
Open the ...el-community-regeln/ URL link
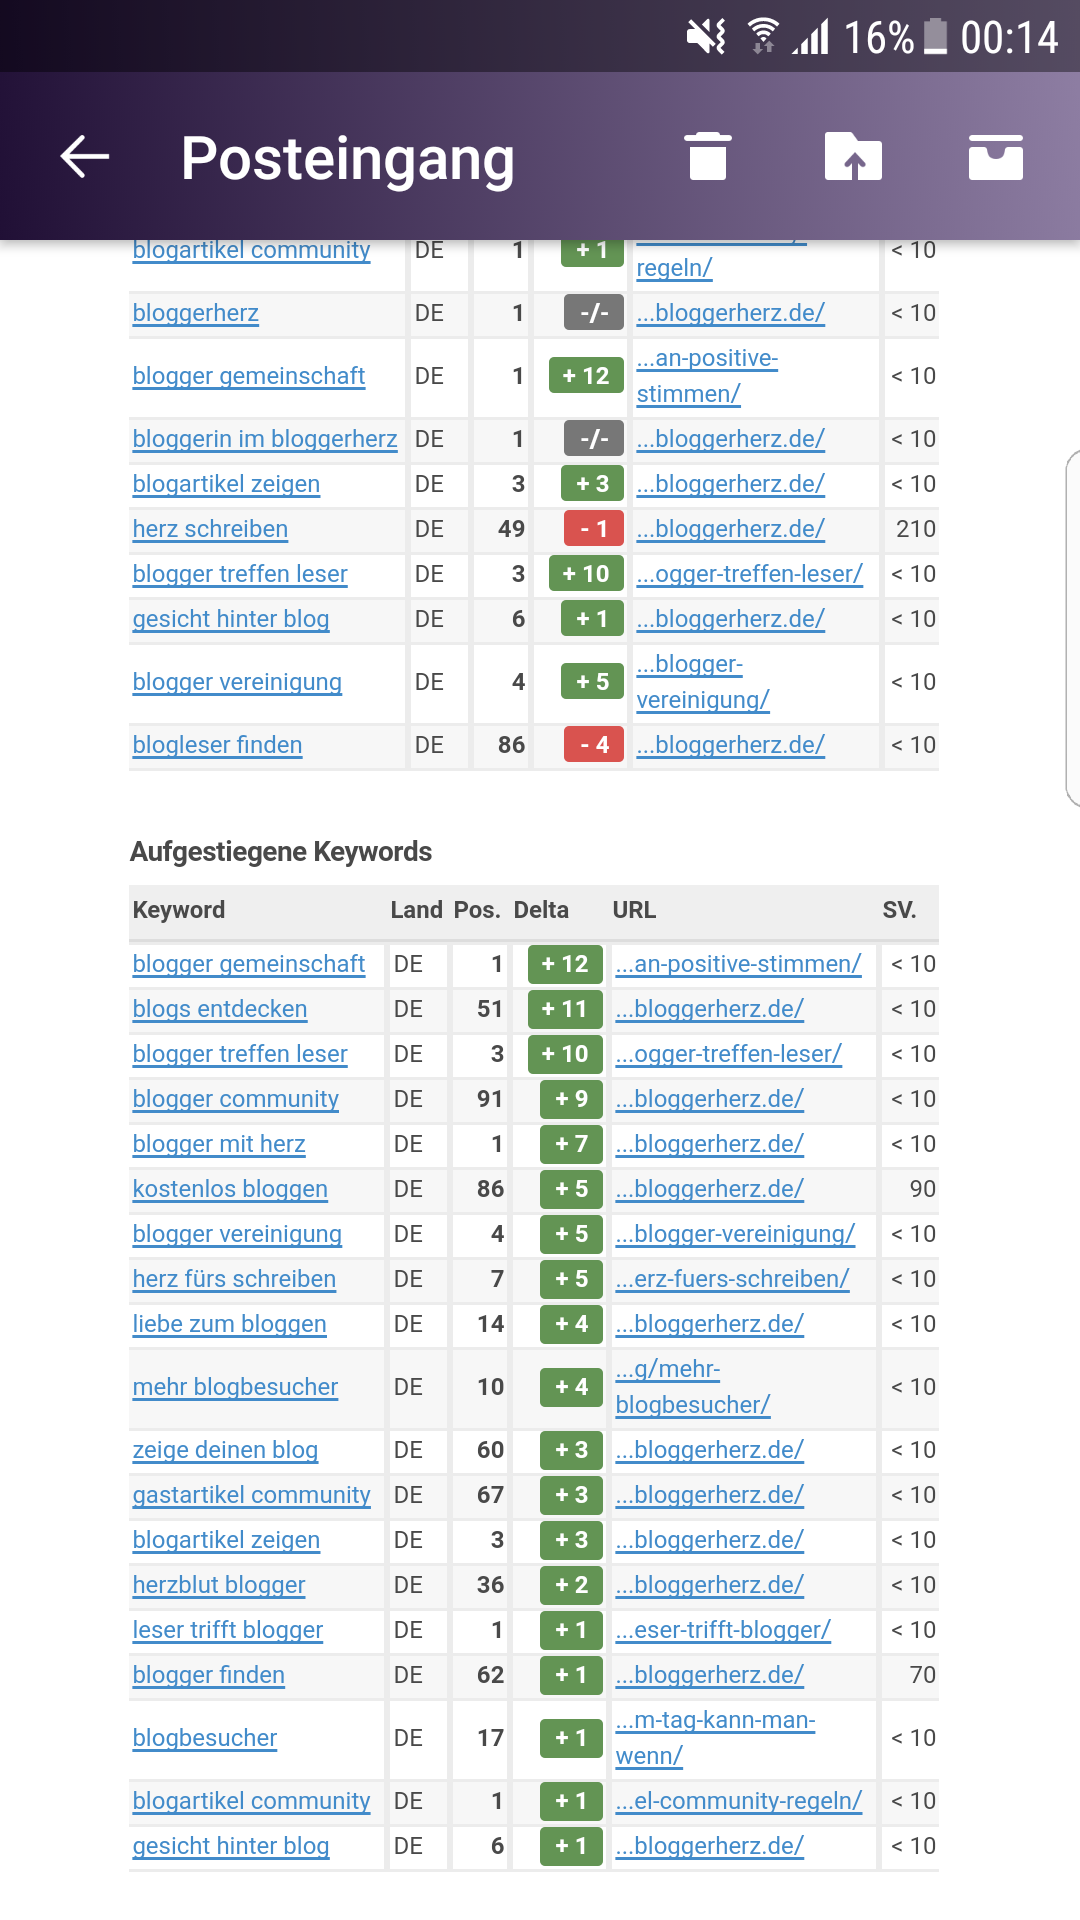coord(738,1801)
